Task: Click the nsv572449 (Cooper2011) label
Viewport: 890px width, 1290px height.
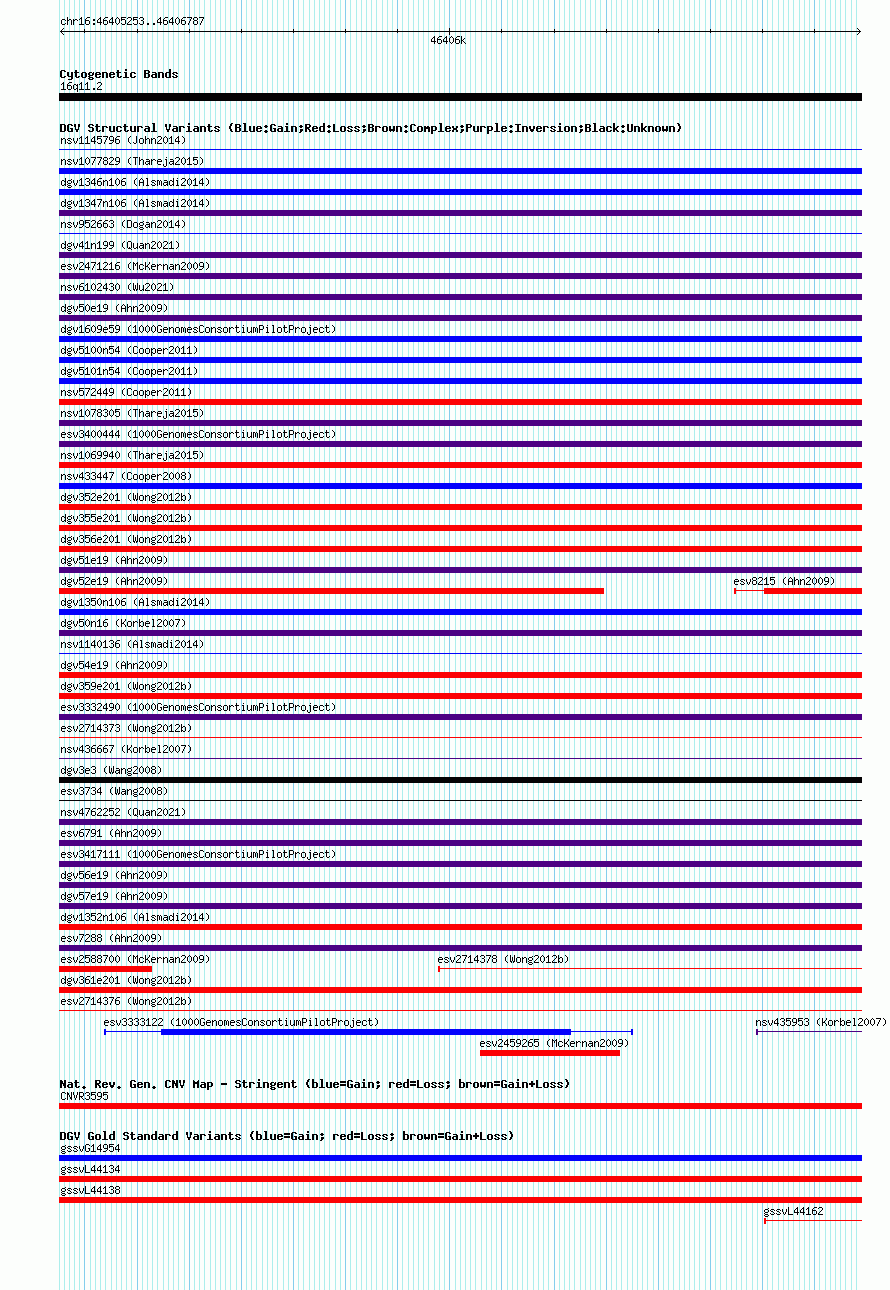Action: pos(126,392)
